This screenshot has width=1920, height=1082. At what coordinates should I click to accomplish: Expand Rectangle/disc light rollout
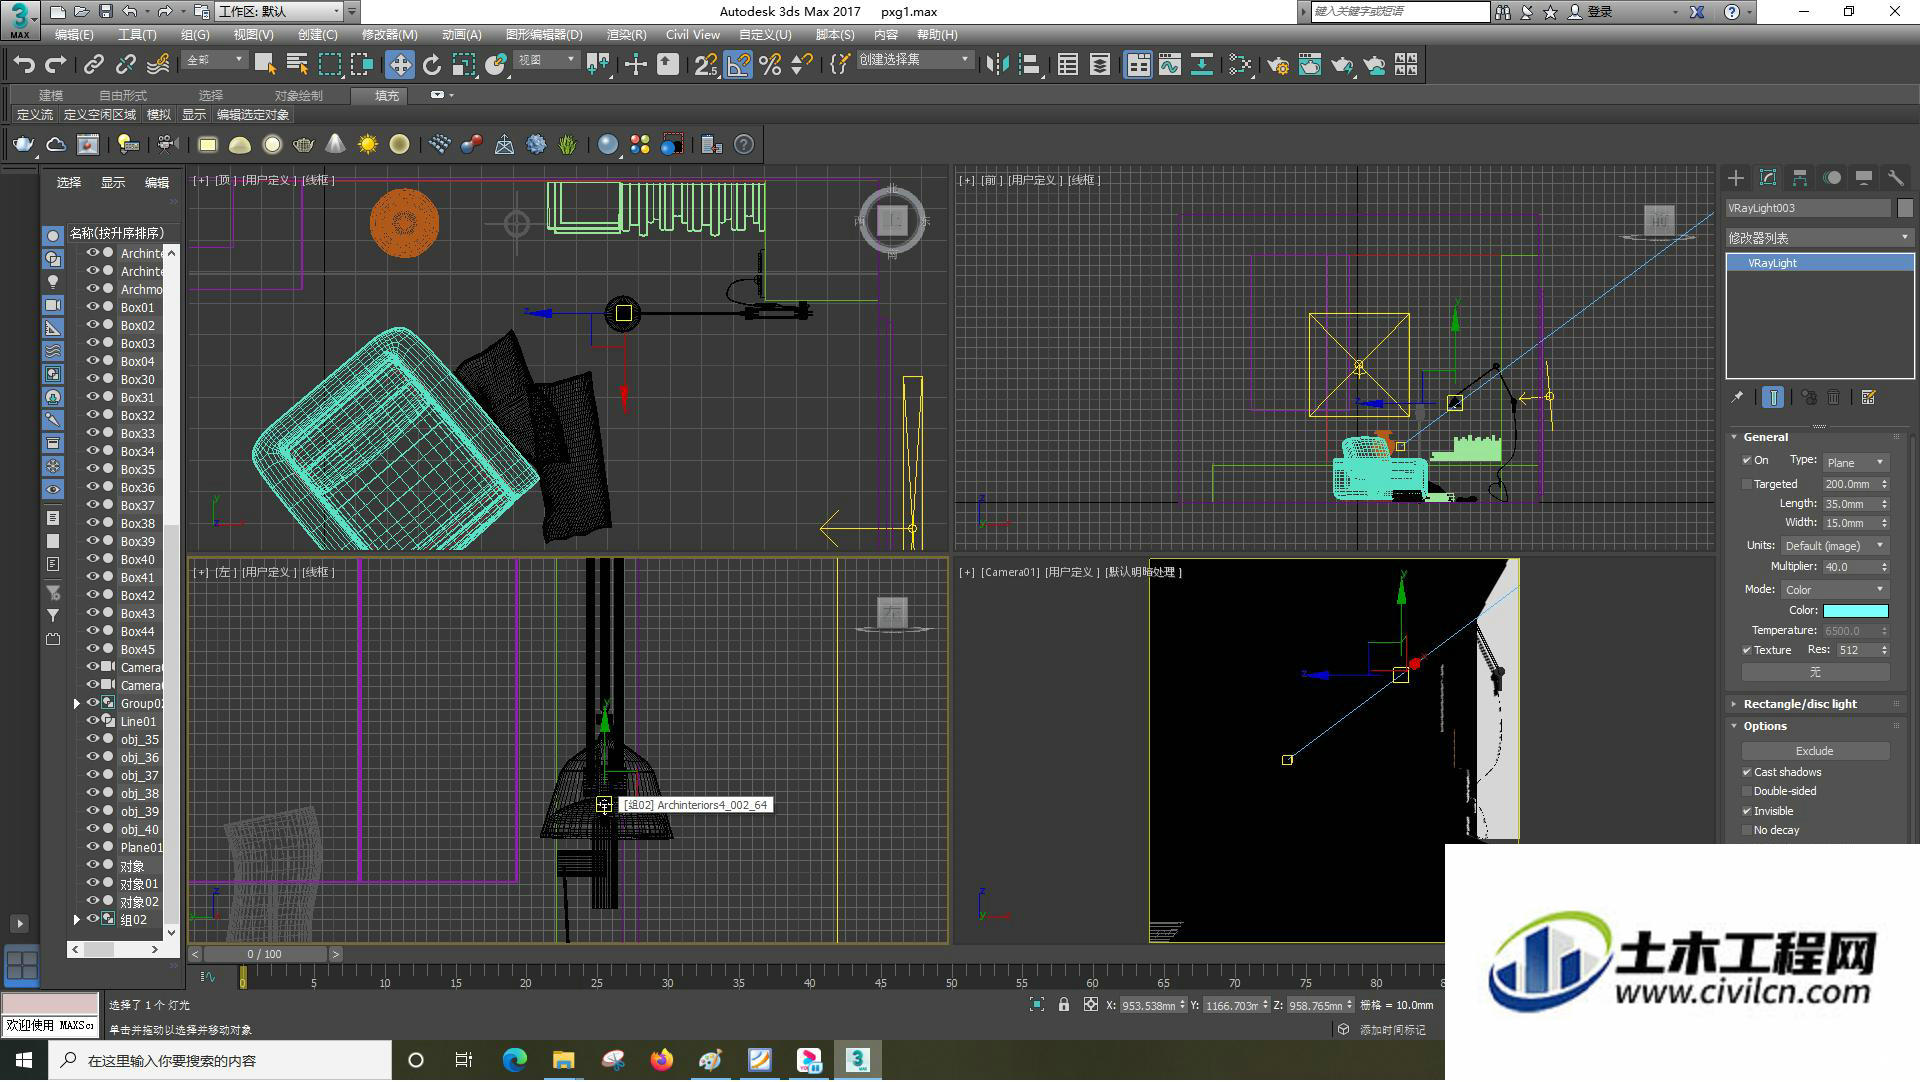(x=1799, y=705)
